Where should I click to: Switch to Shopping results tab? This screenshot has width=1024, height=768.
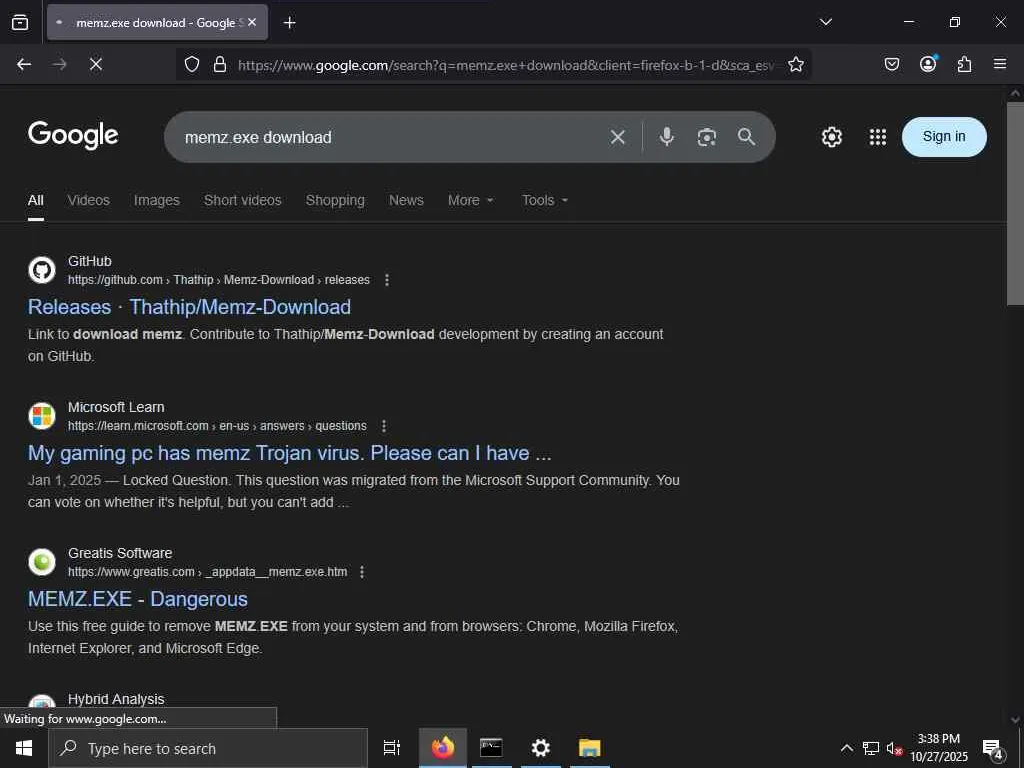tap(335, 200)
